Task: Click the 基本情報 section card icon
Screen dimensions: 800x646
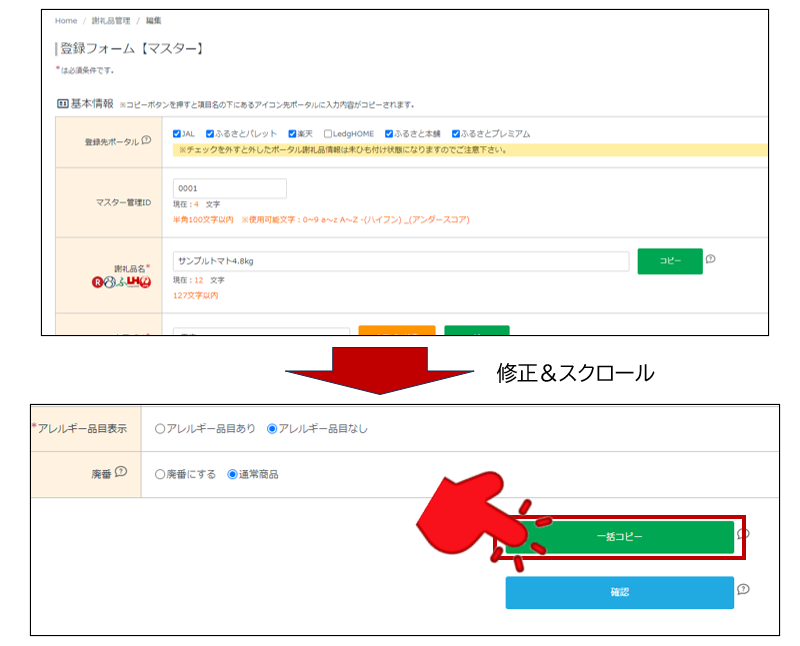Action: click(62, 104)
